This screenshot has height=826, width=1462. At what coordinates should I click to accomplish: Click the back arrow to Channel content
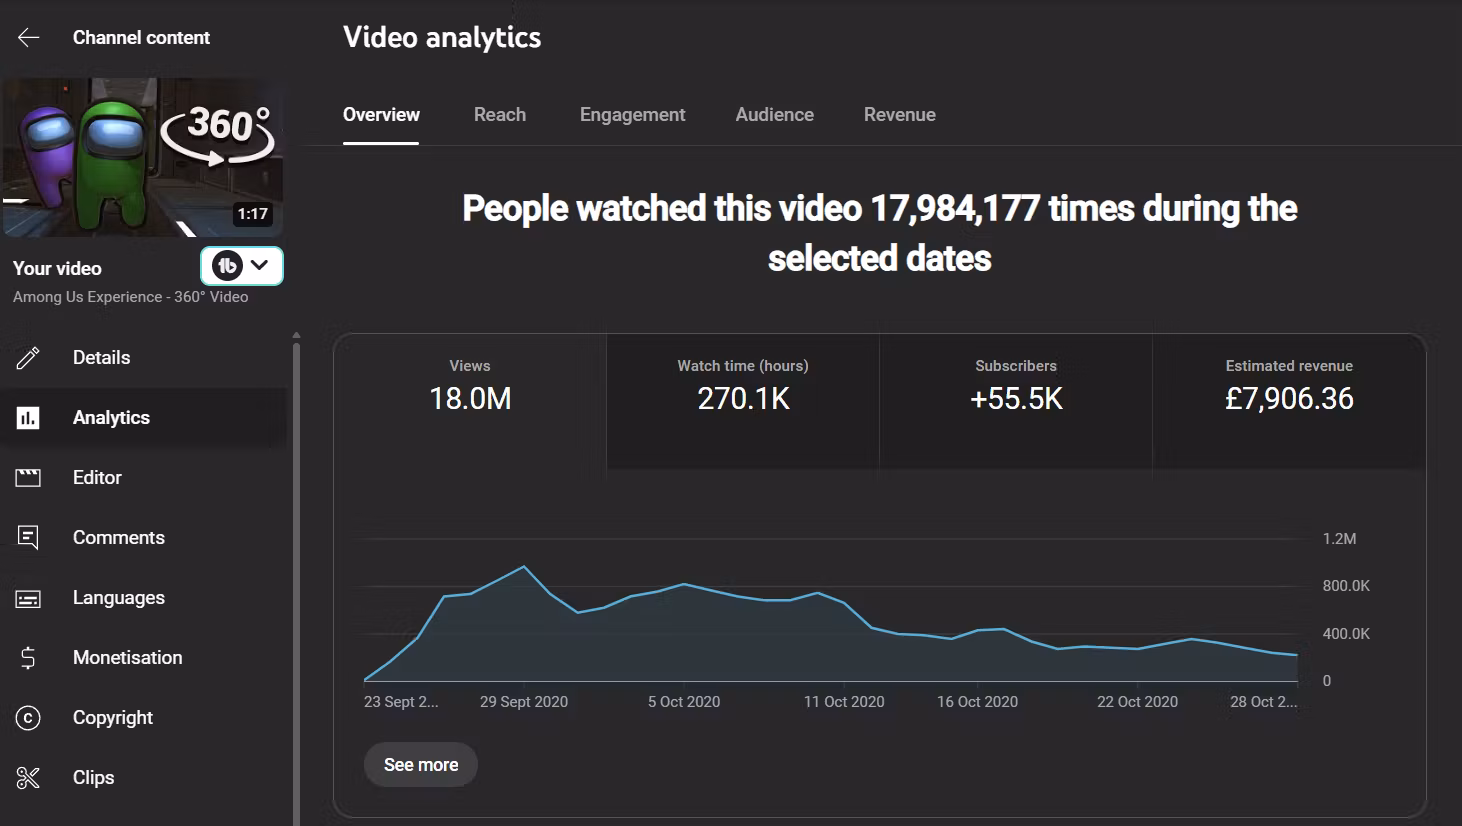[28, 38]
